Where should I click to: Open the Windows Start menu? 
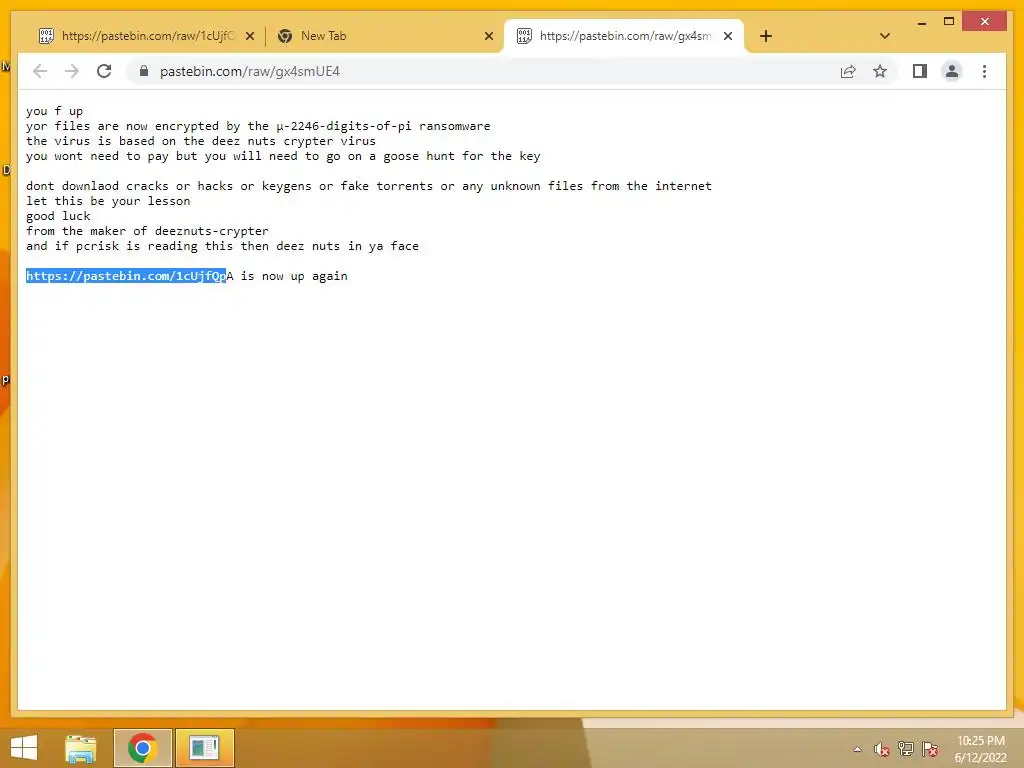[24, 748]
